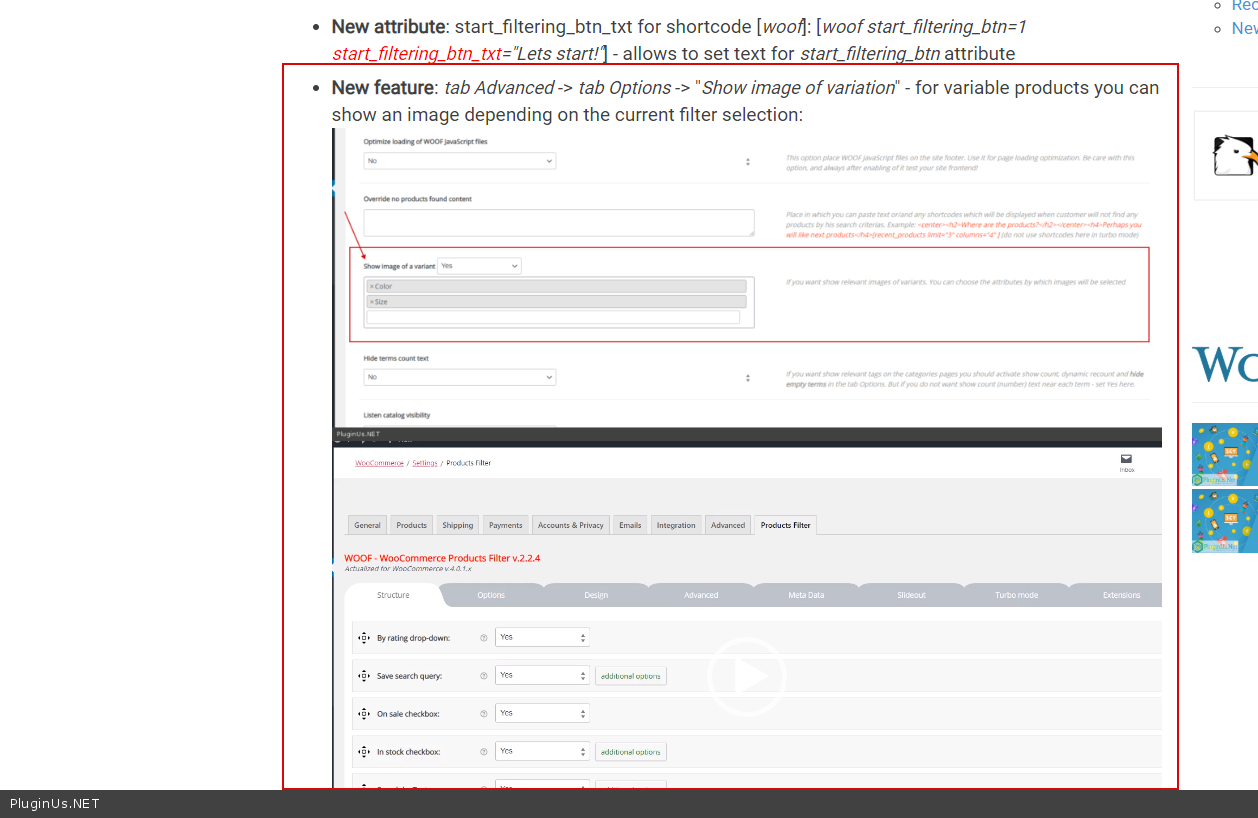This screenshot has width=1258, height=818.
Task: Select the Accounts & Privacy tab
Action: 571,525
